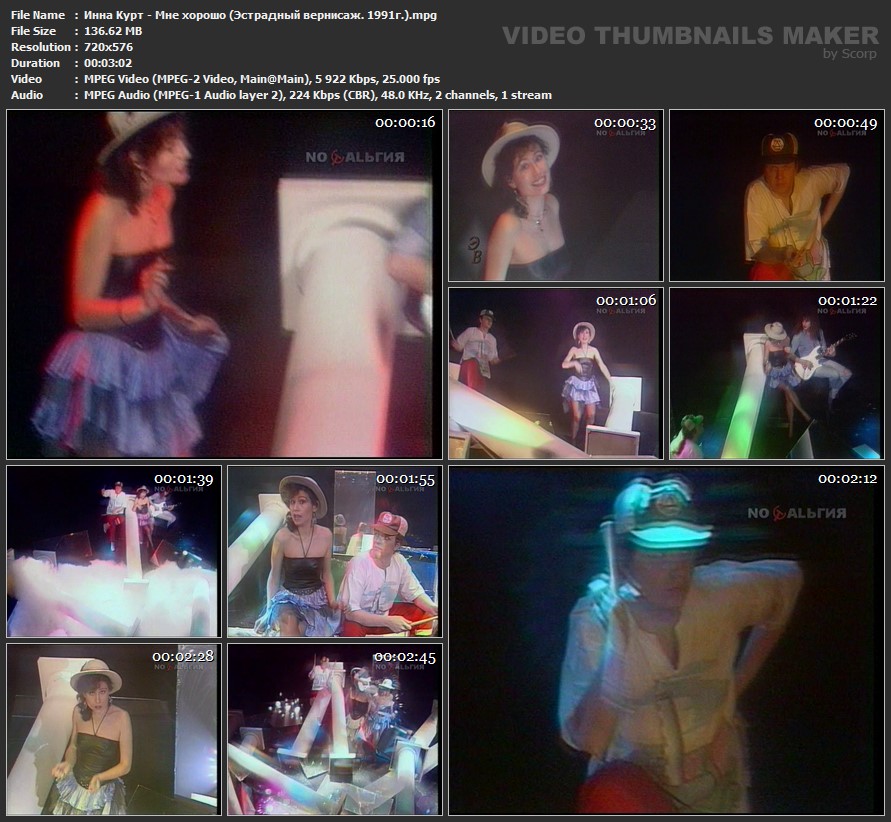Screen dimensions: 891x822
Task: Select the thumbnail stamped 00:02:28
Action: click(113, 728)
